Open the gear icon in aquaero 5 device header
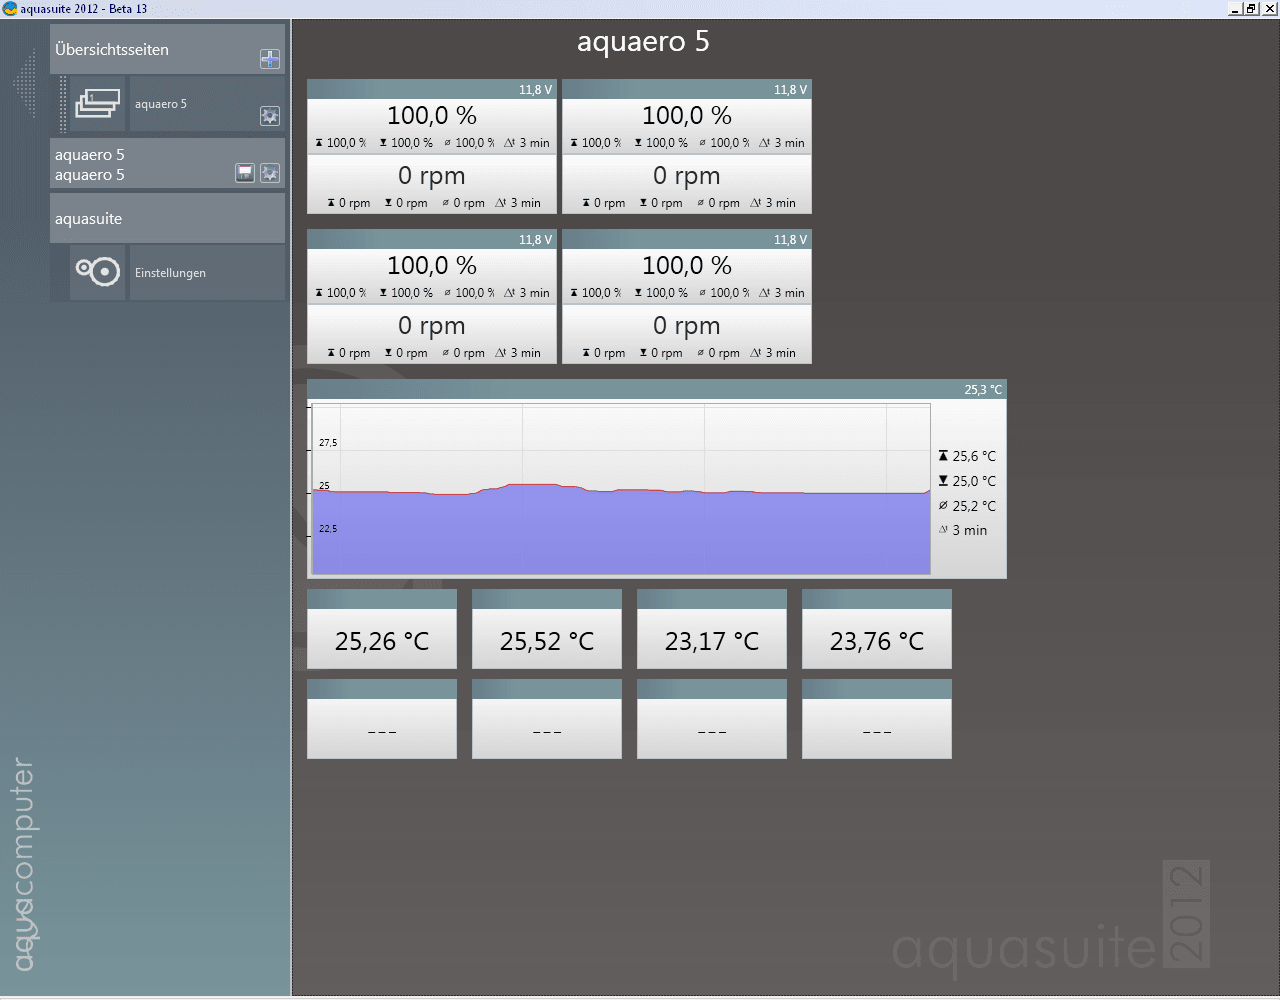Viewport: 1280px width, 1000px height. point(270,173)
